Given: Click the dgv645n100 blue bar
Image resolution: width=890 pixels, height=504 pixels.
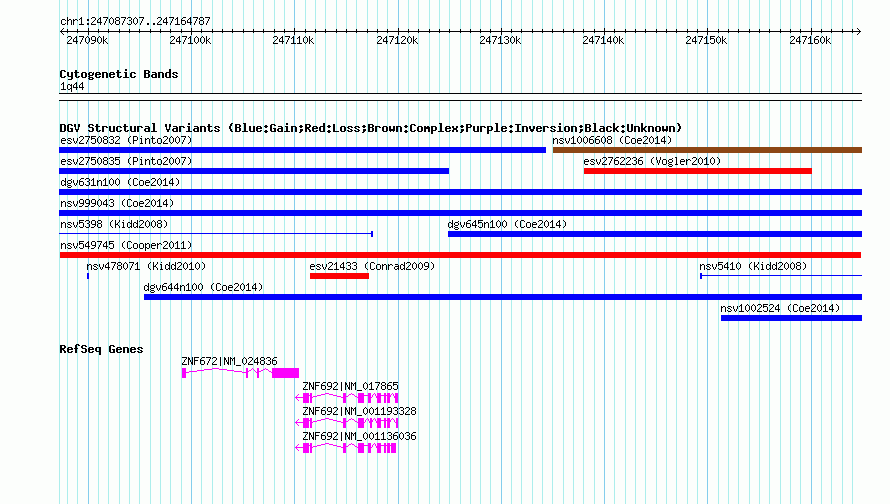Looking at the screenshot, I should coord(655,234).
